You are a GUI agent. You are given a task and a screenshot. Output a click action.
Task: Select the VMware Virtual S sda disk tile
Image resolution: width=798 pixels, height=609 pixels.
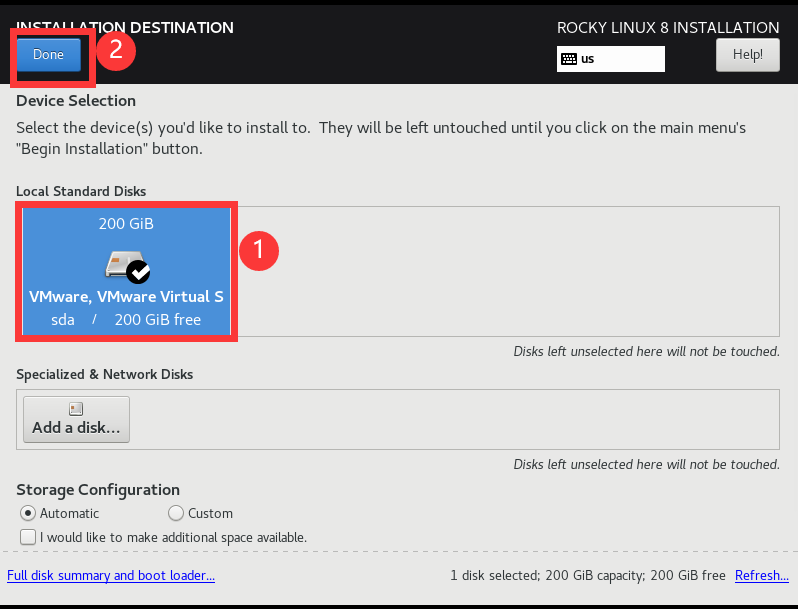click(126, 272)
